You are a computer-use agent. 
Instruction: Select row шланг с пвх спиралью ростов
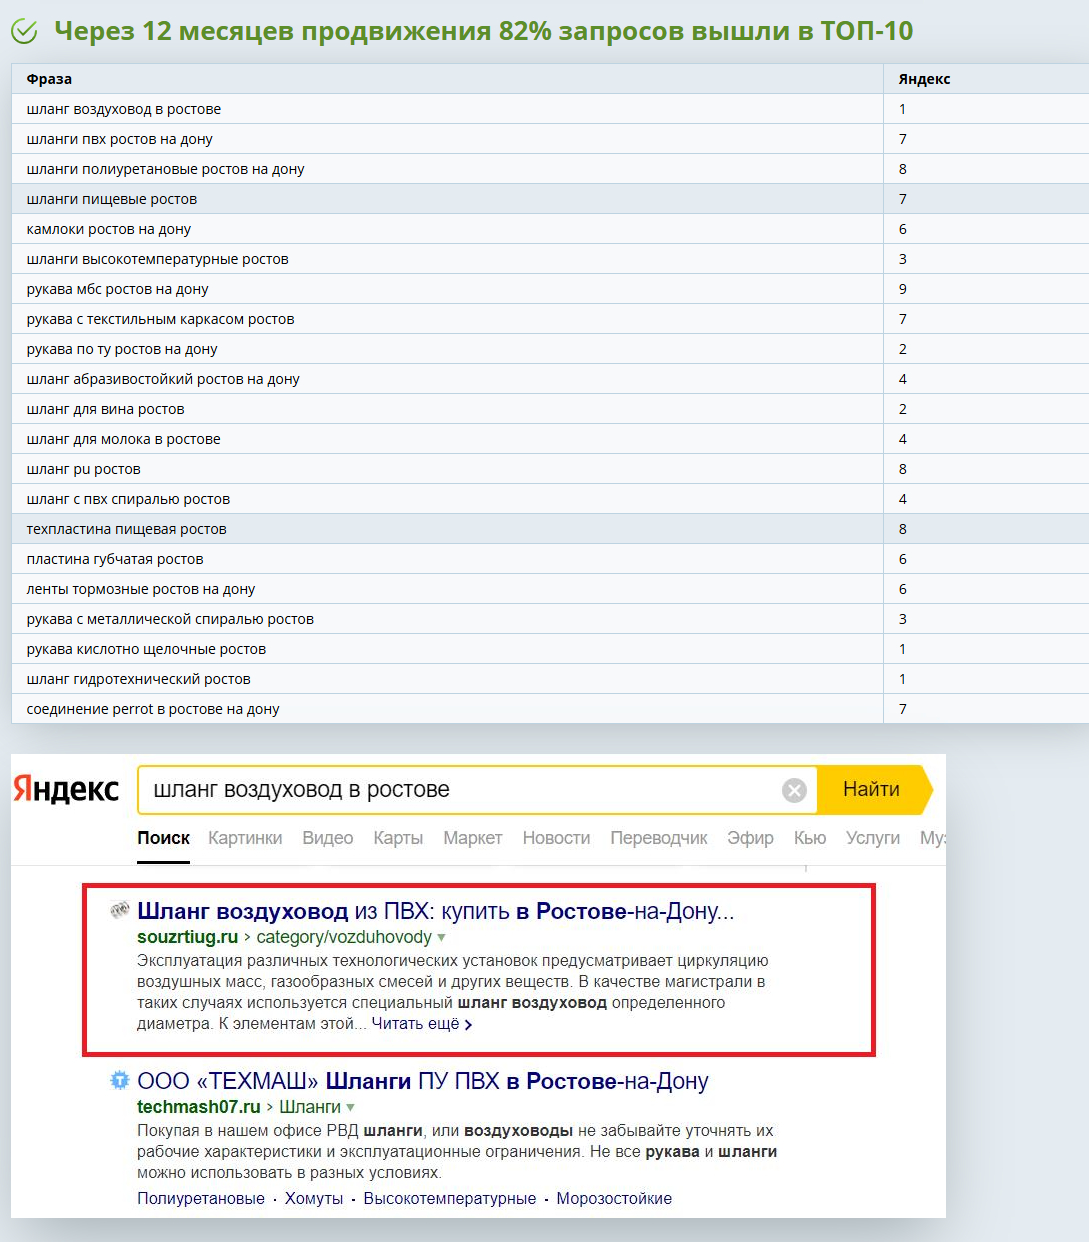550,499
